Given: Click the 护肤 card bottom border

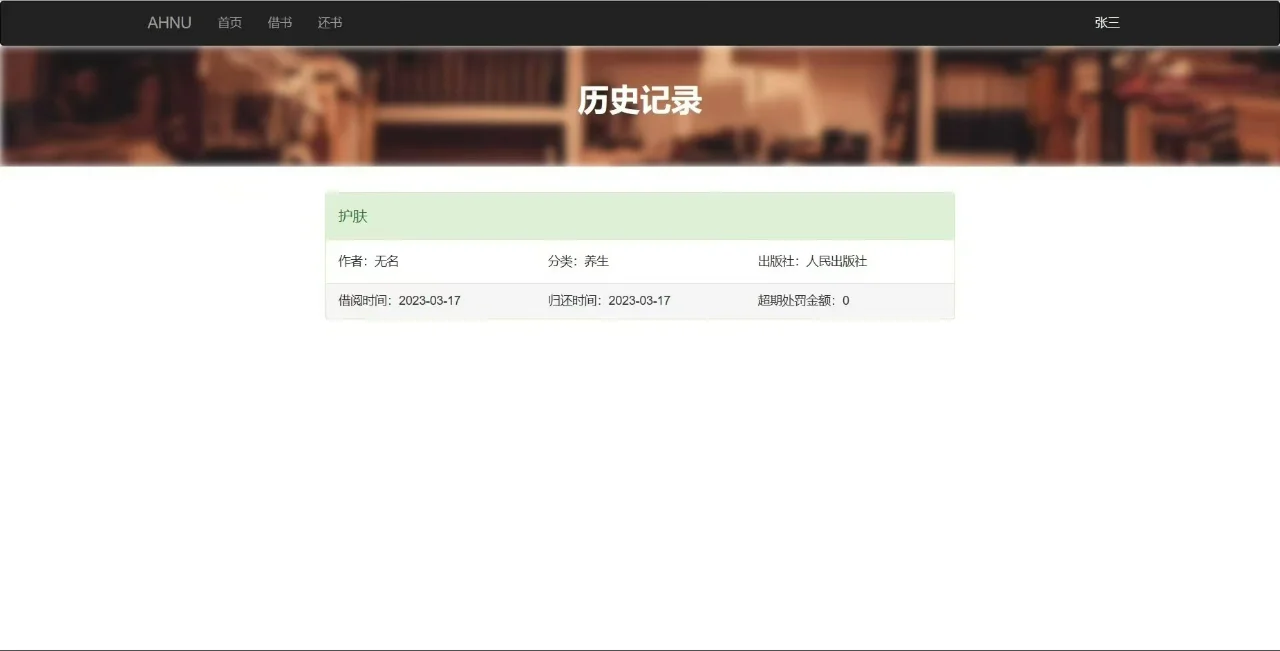Looking at the screenshot, I should click(640, 319).
